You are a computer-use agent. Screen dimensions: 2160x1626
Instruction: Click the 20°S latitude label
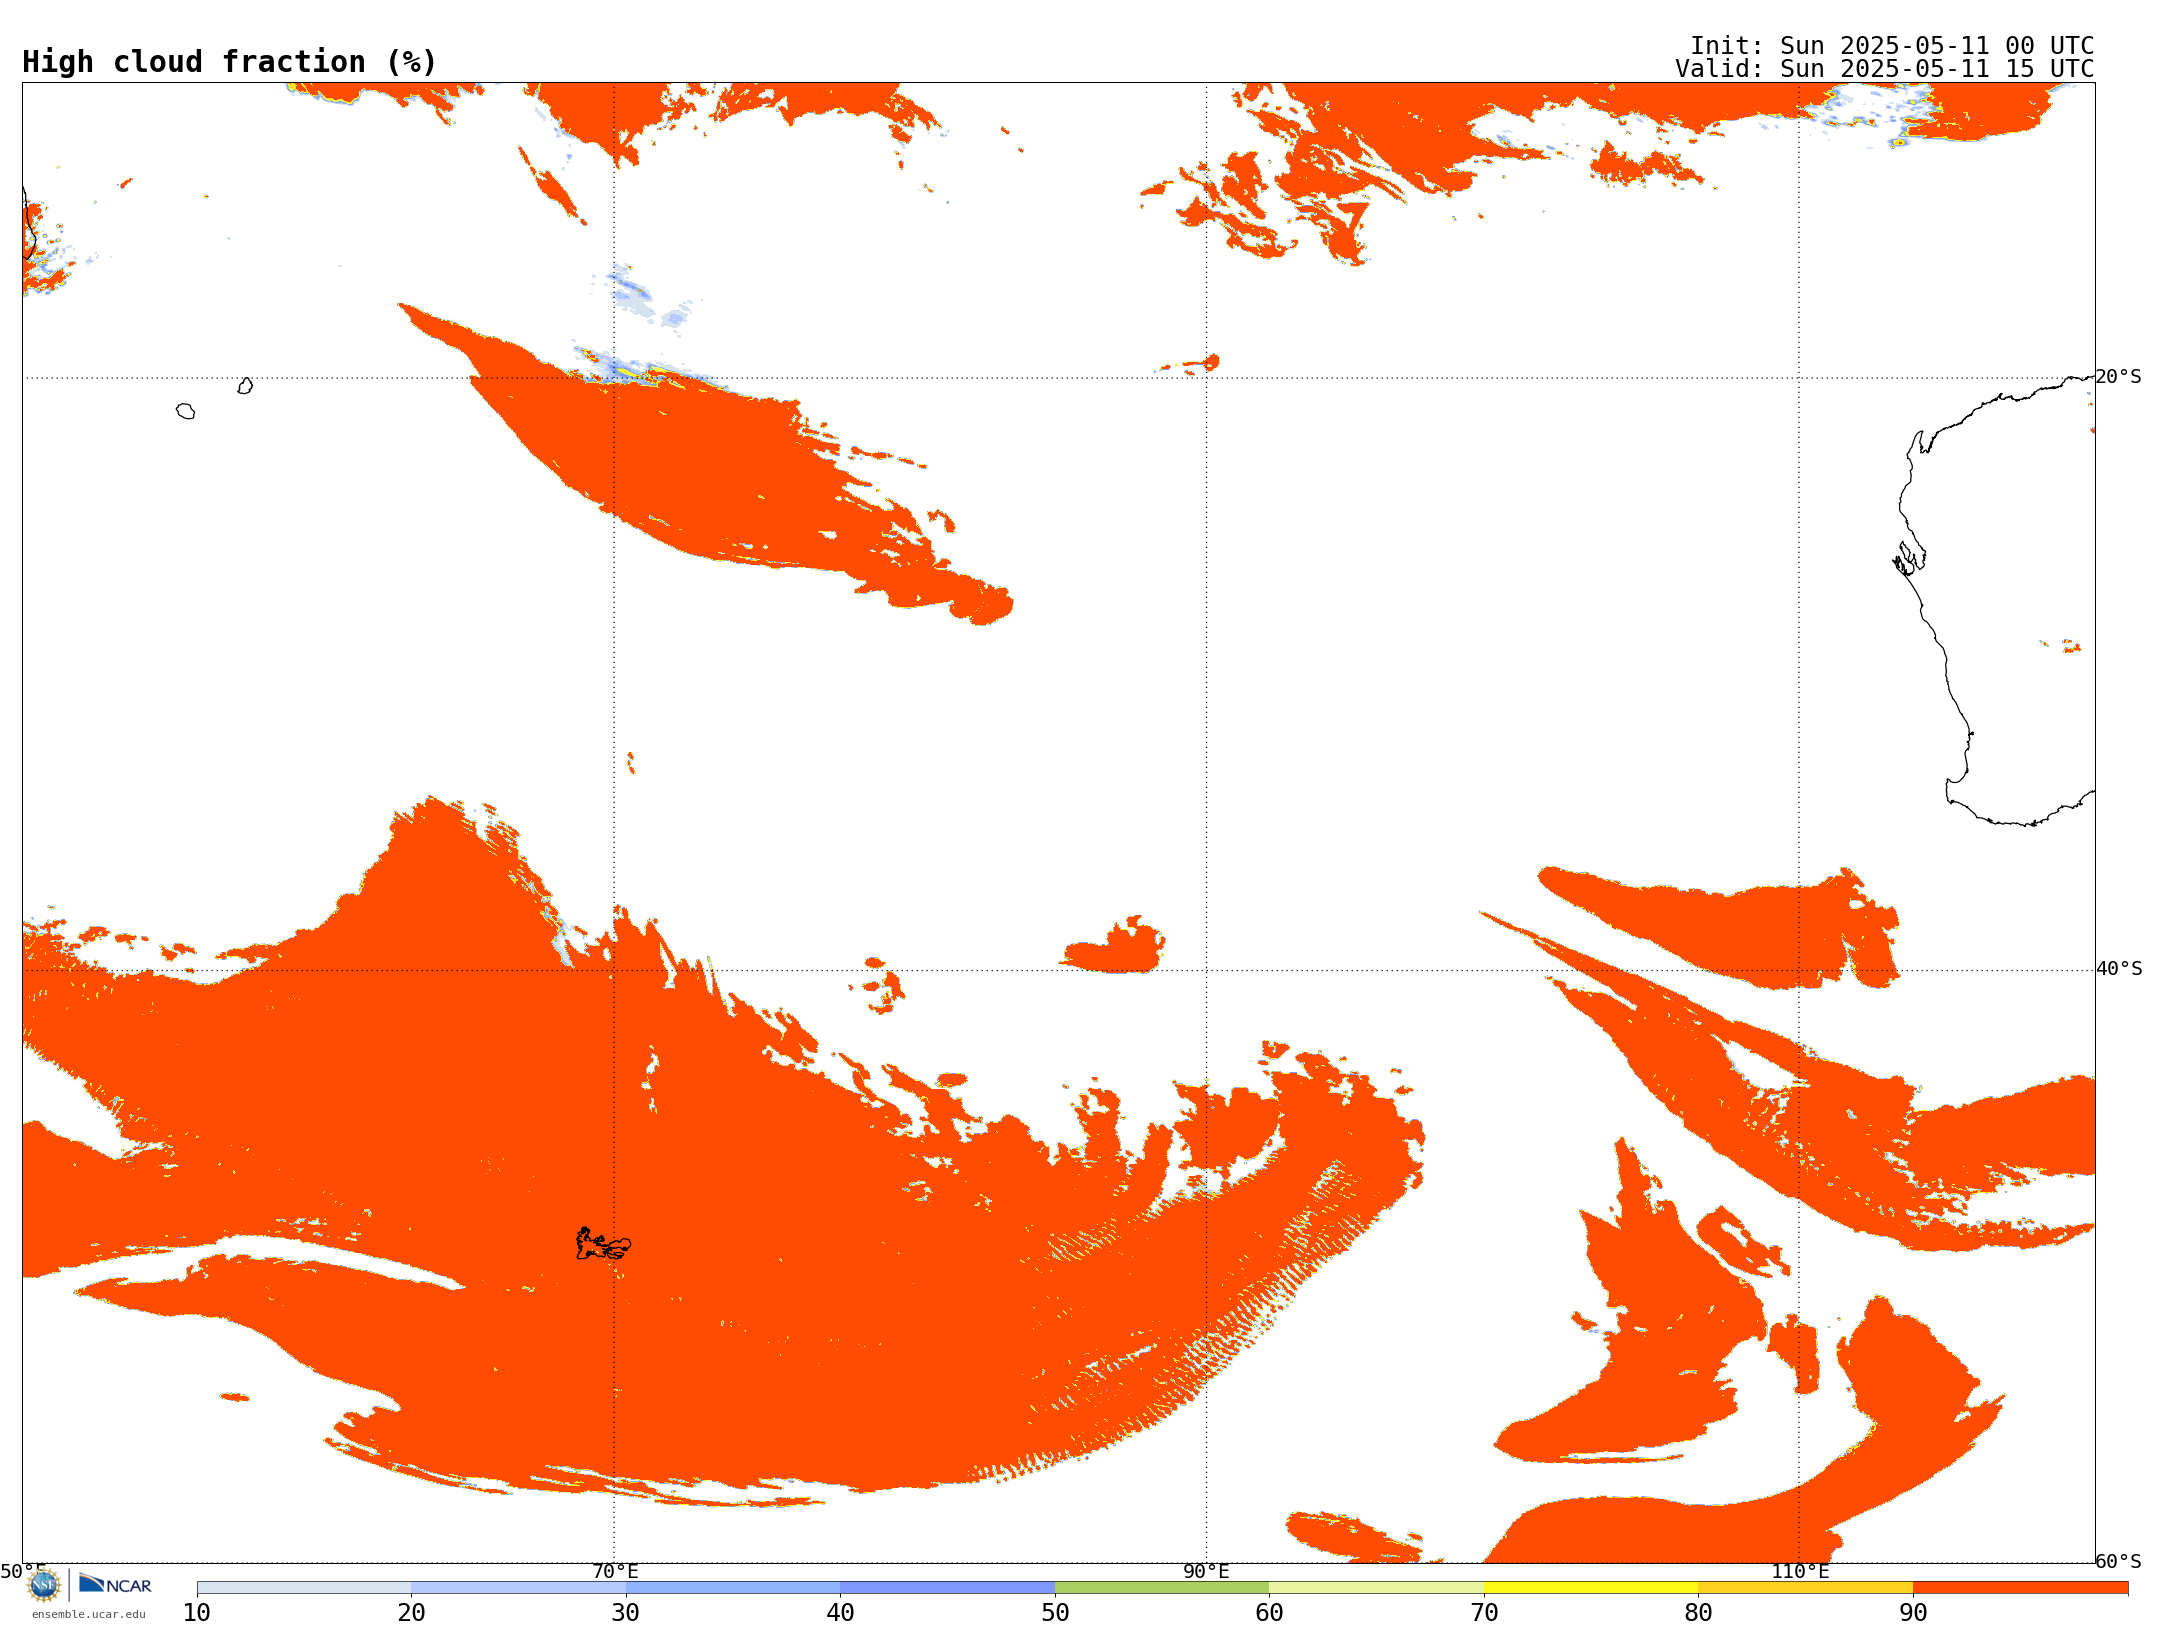click(2119, 377)
